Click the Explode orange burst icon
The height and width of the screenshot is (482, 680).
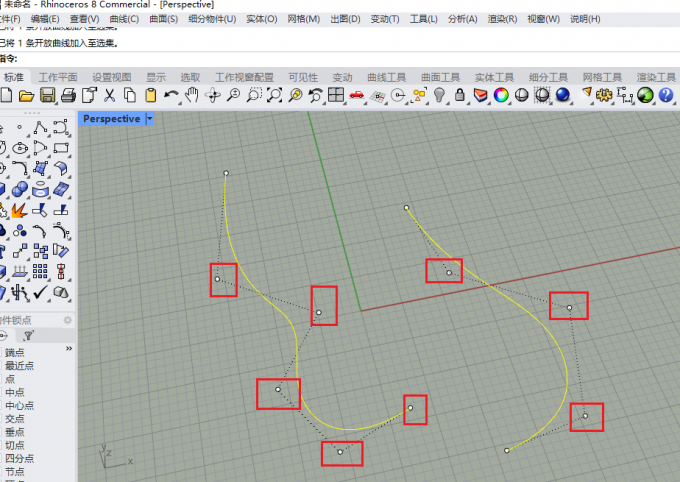(x=19, y=210)
